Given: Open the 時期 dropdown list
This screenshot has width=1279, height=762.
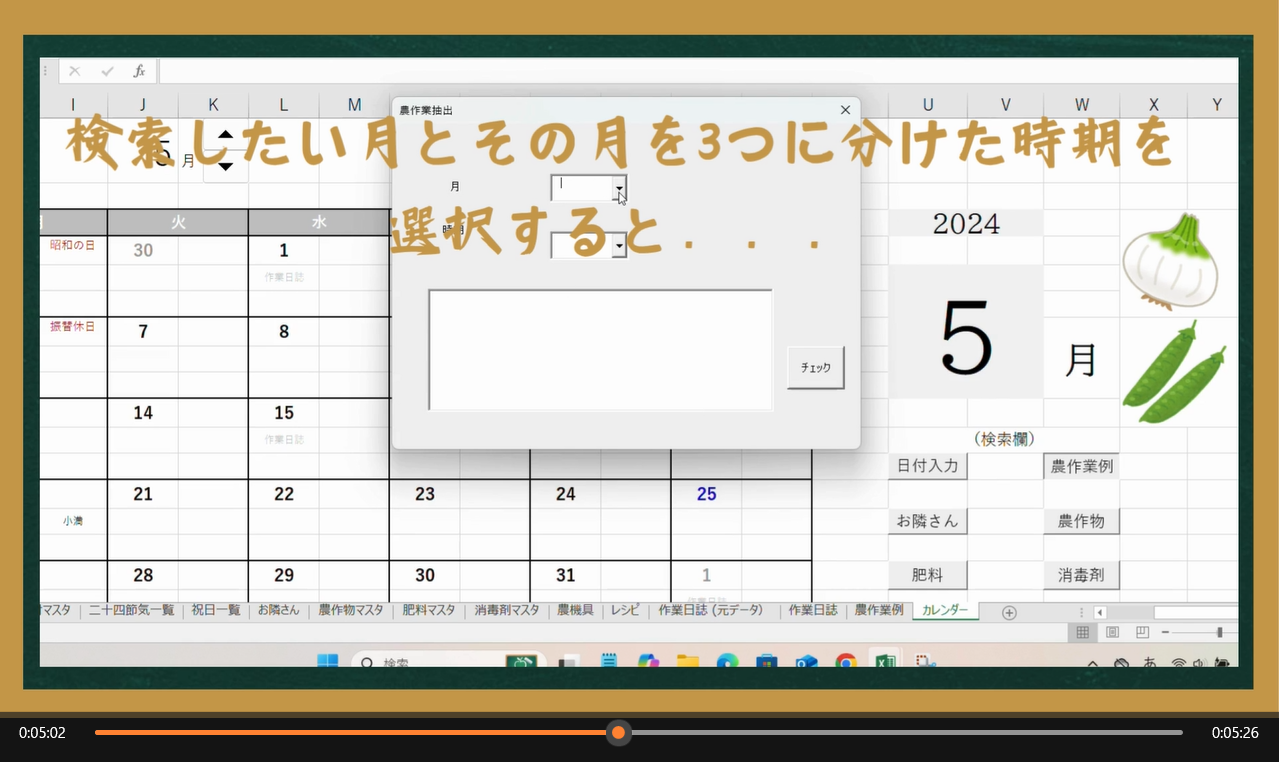Looking at the screenshot, I should click(619, 245).
